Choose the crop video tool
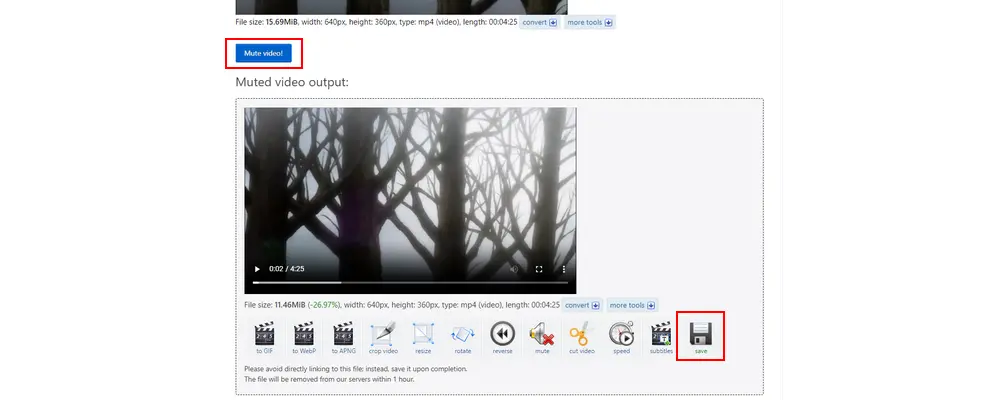Image resolution: width=1000 pixels, height=400 pixels. click(383, 337)
